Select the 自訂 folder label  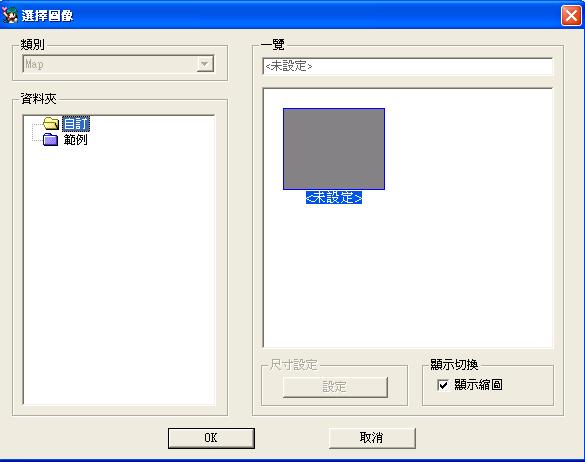[x=76, y=124]
